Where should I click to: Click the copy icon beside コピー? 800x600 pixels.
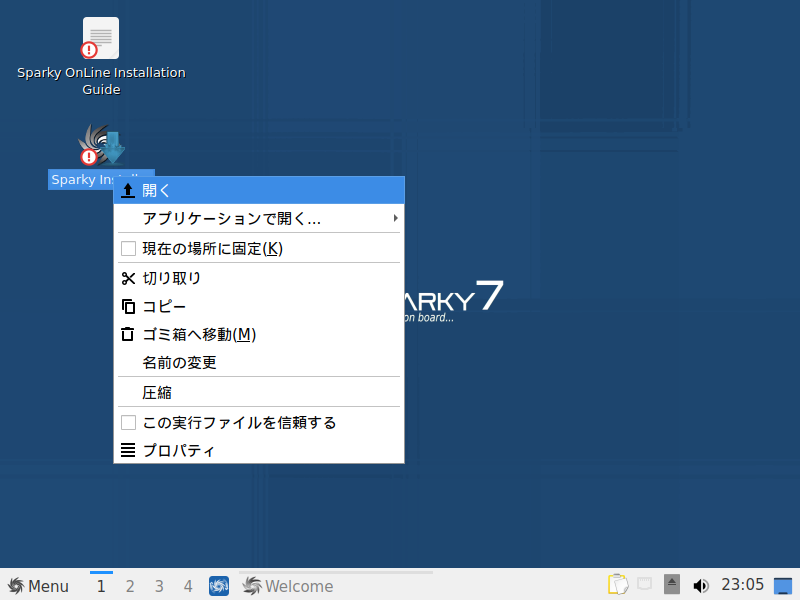click(128, 307)
